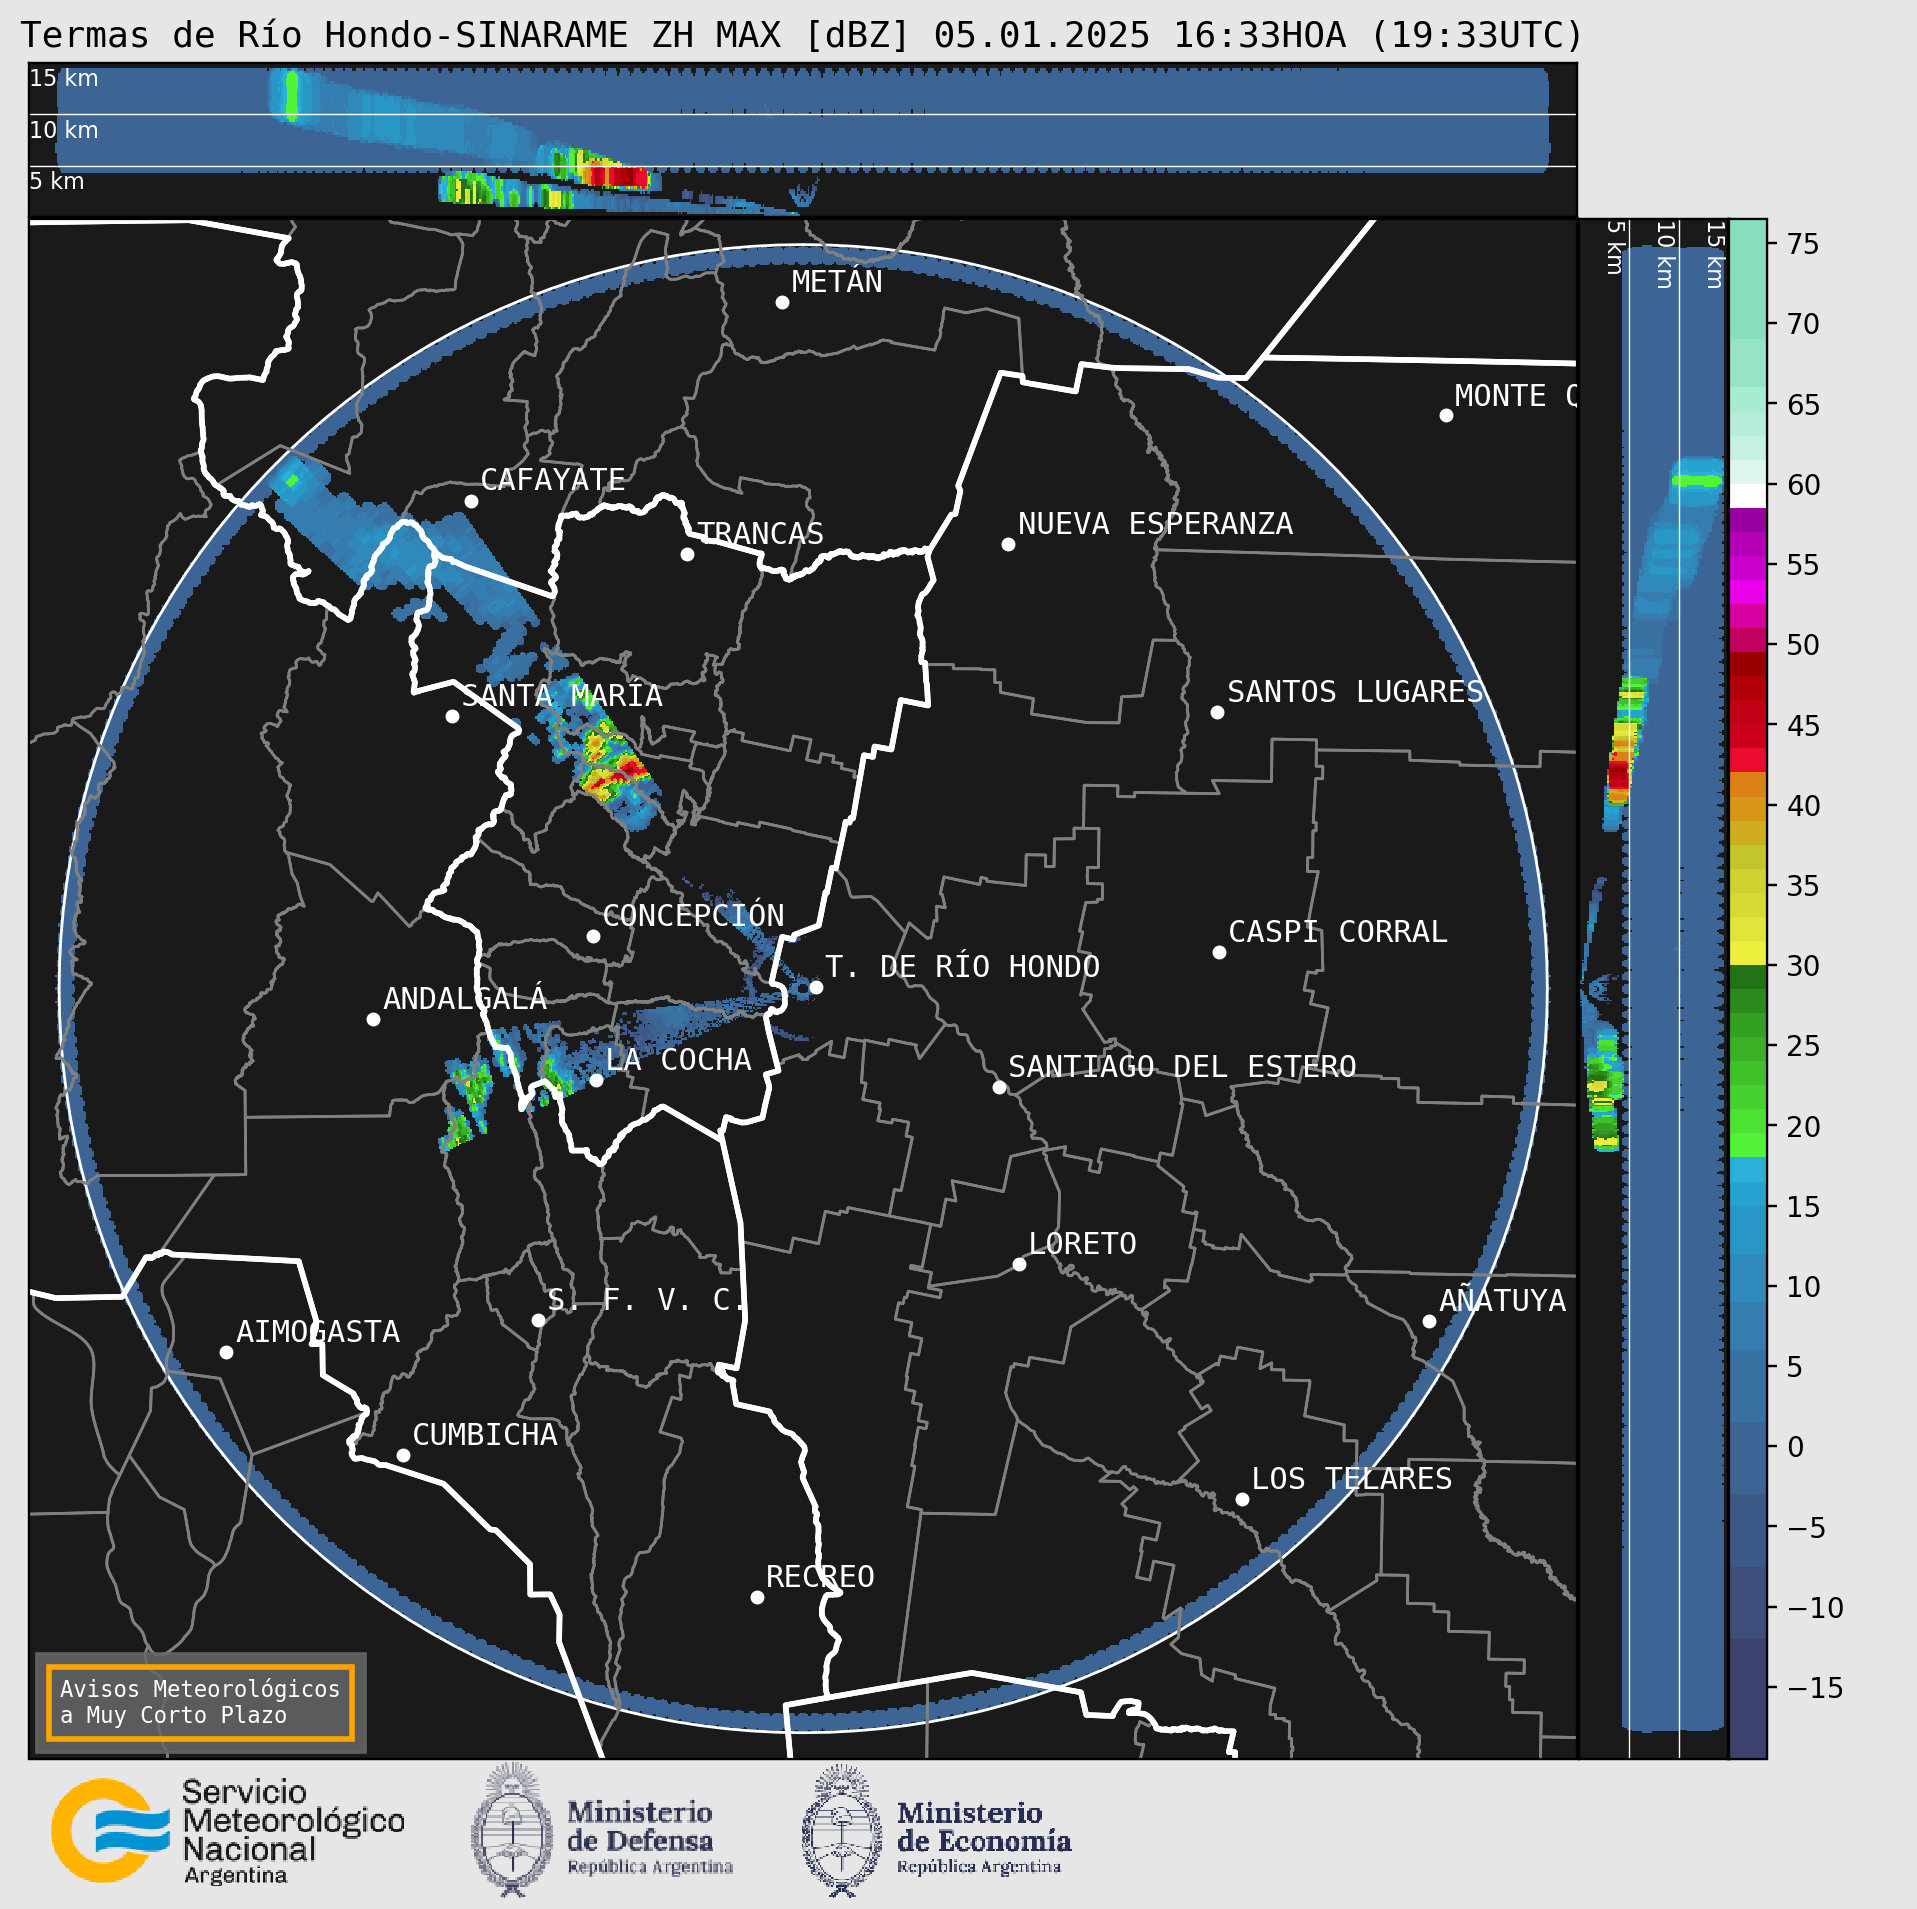Click the CAFAYATE city marker dot
Screen dimensions: 1917x1909
(x=471, y=501)
